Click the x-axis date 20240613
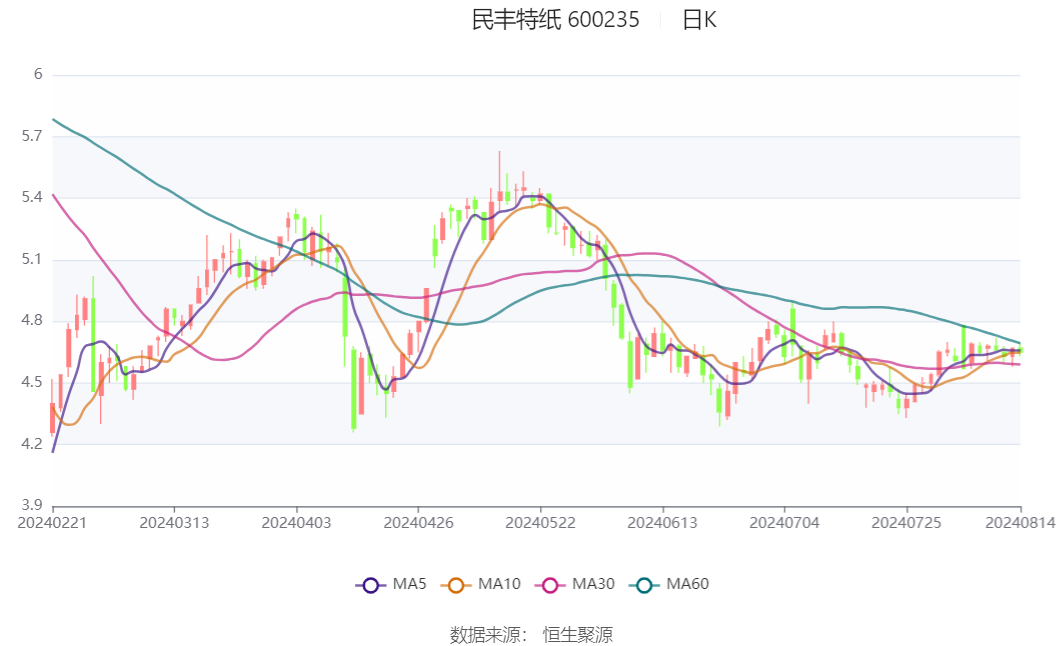Viewport: 1062px width, 646px height. [662, 523]
